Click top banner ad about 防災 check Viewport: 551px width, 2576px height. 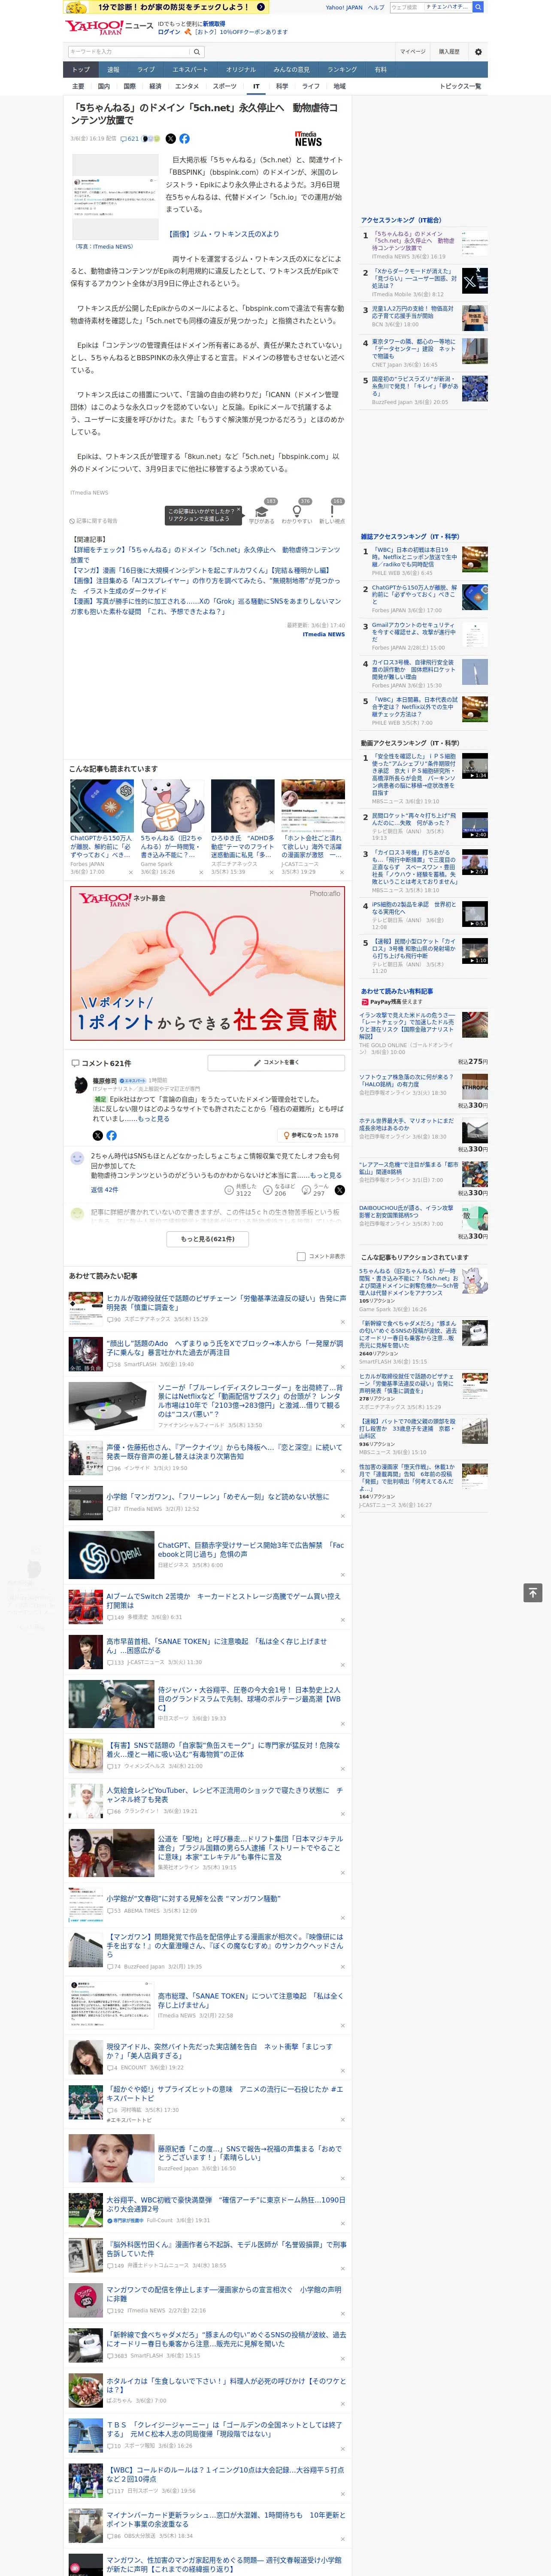[x=167, y=7]
